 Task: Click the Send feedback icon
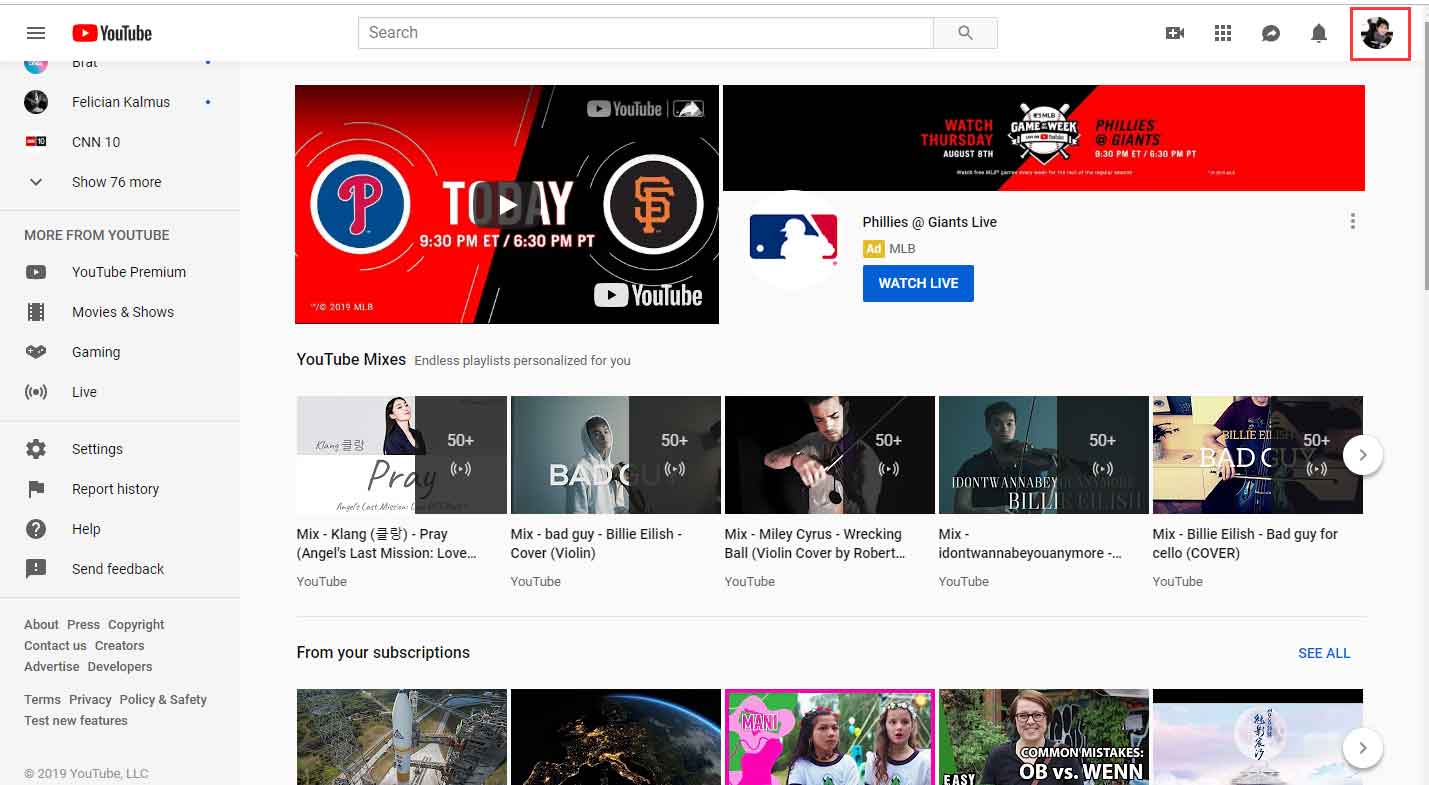tap(36, 569)
